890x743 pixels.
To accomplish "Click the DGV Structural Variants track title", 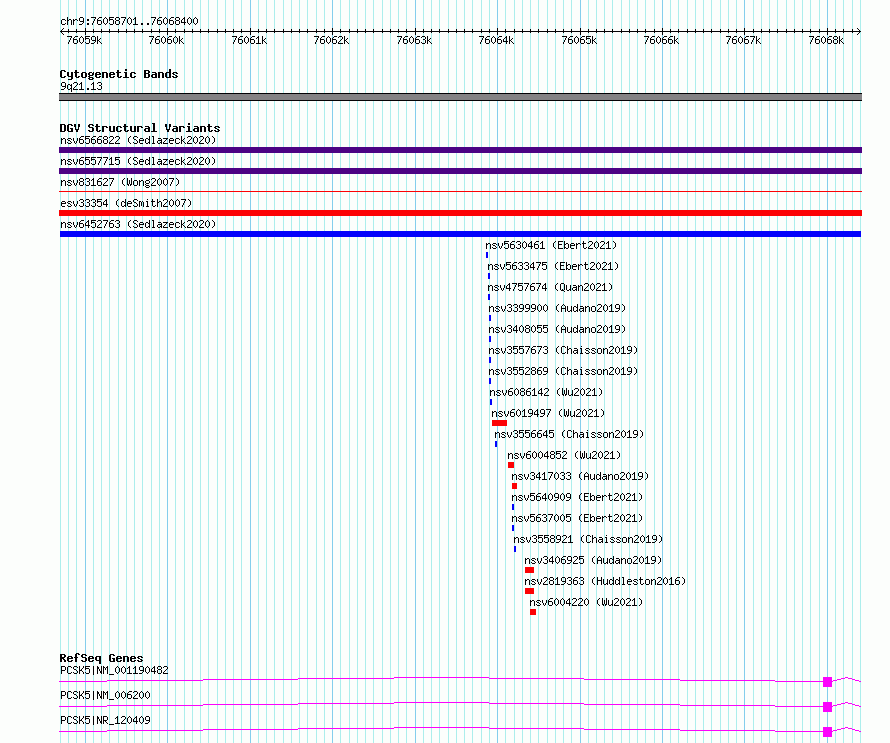I will (140, 128).
